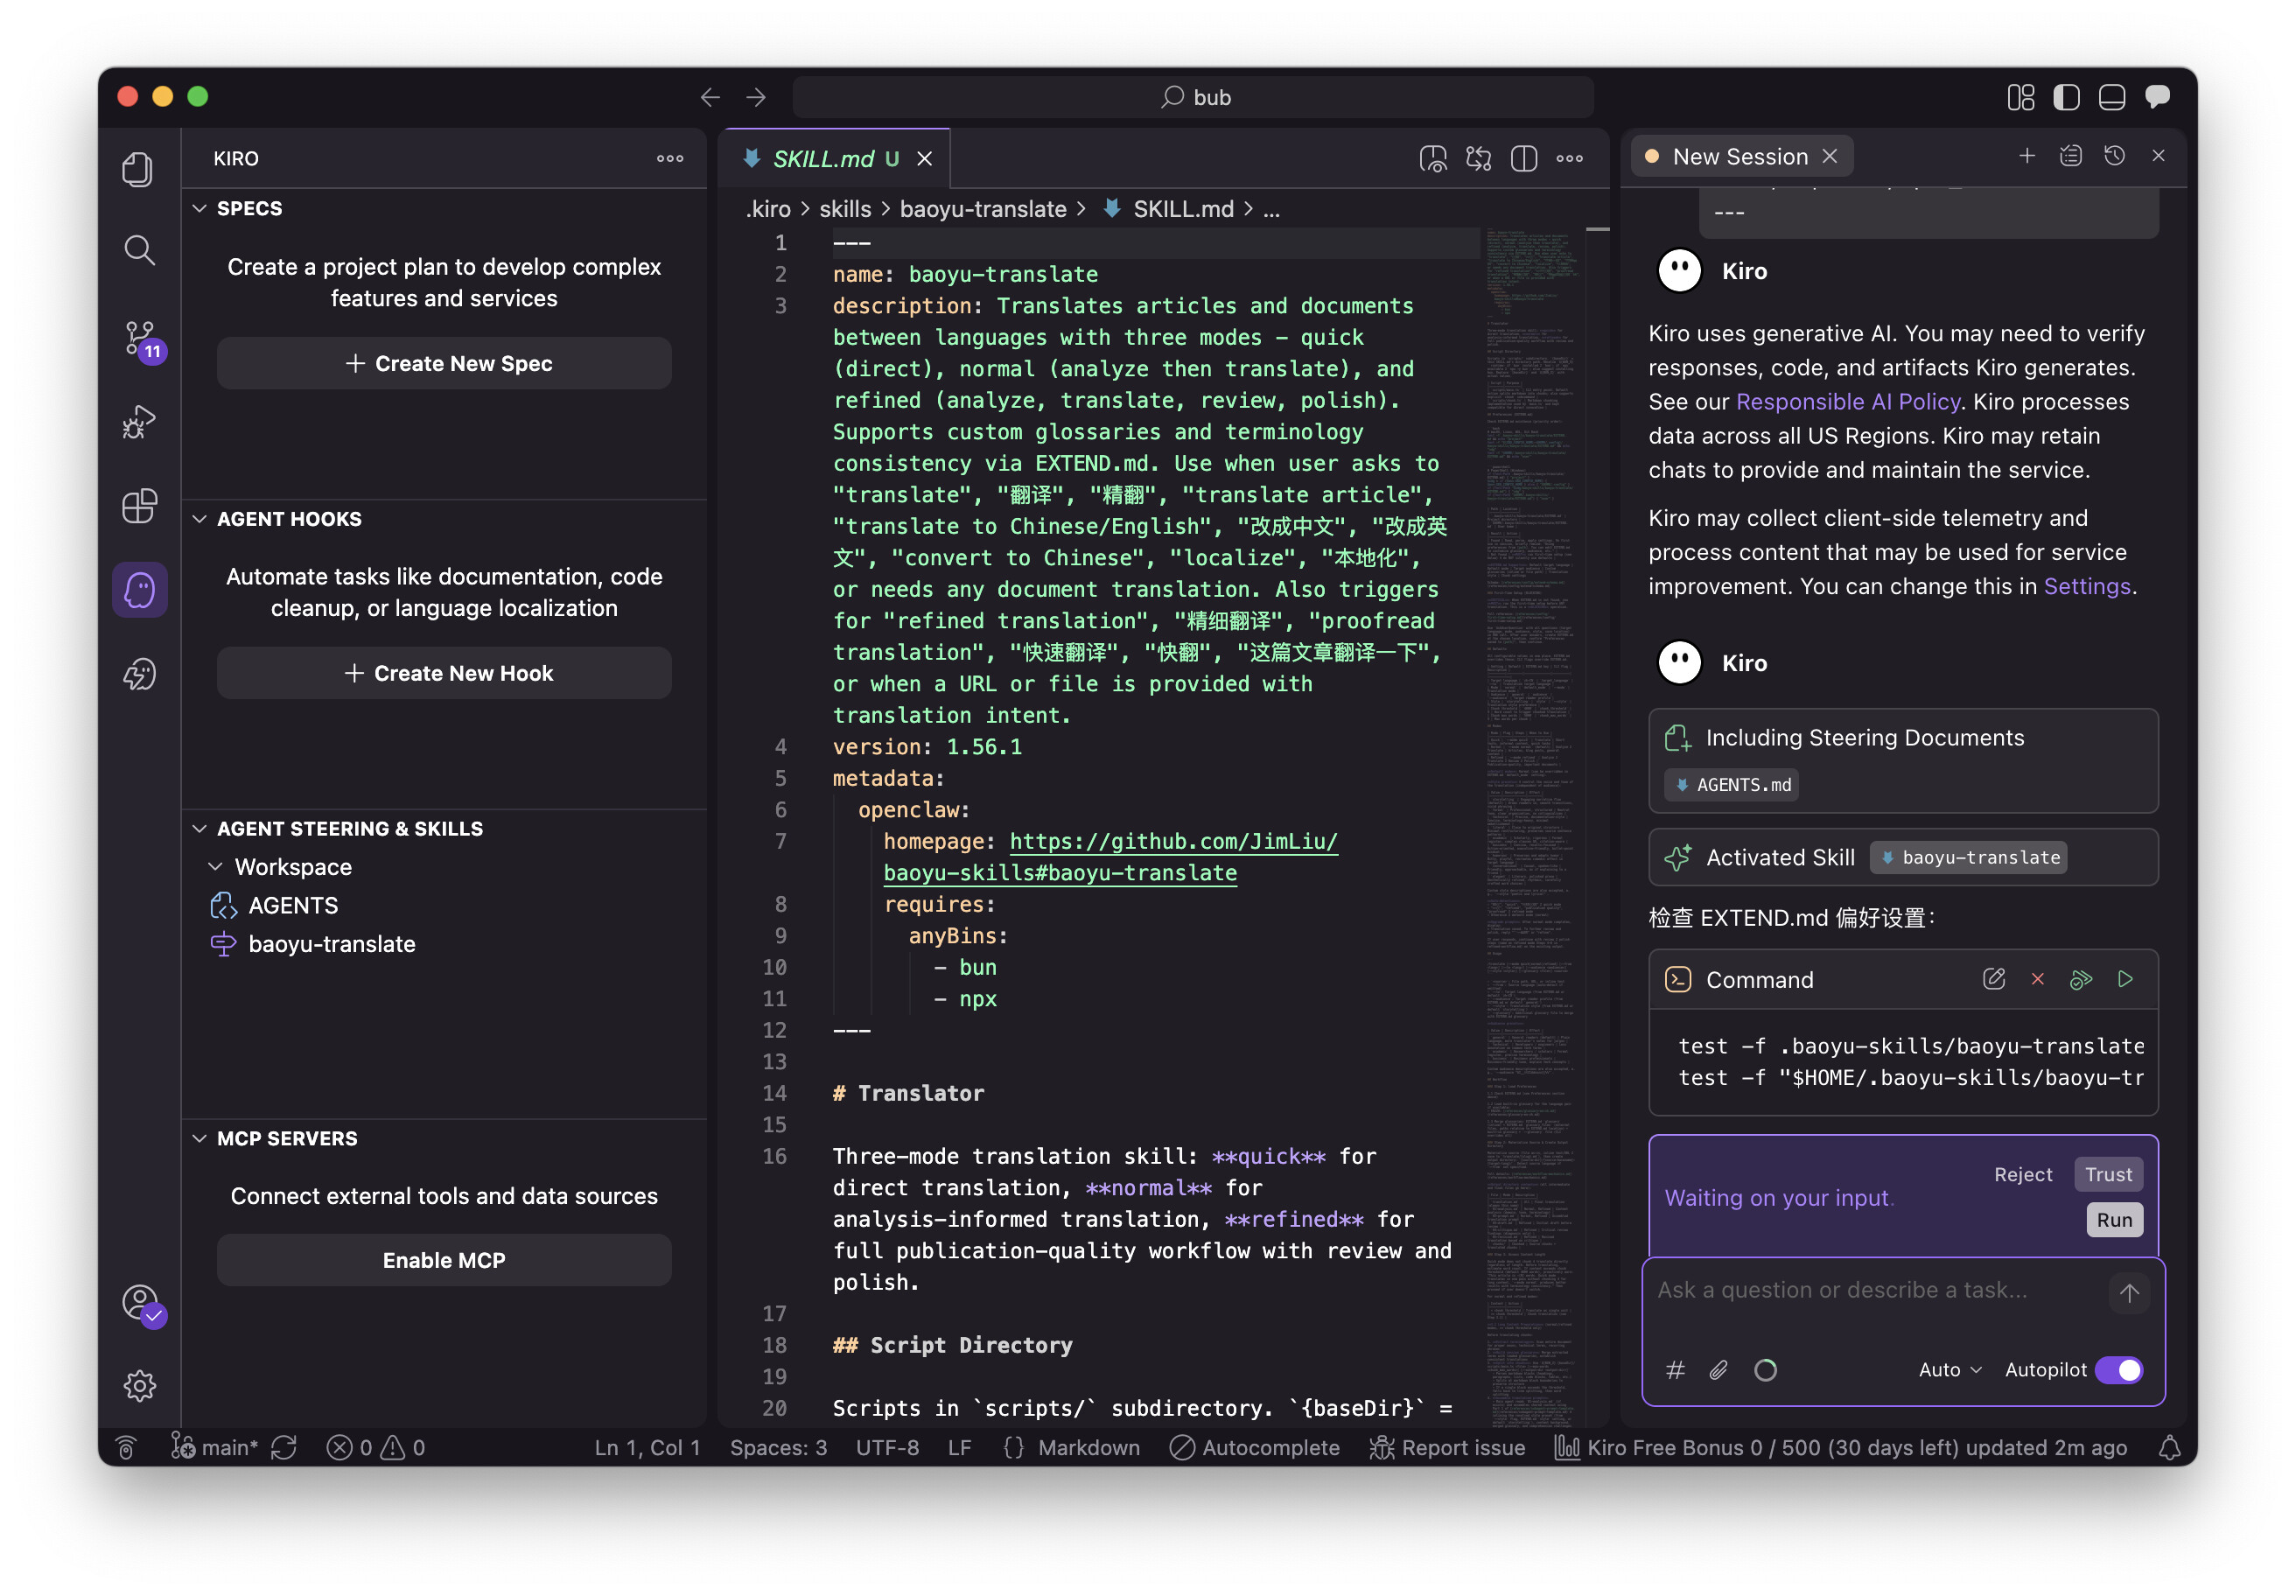
Task: Select the SKILL.md editor tab
Action: tap(836, 159)
